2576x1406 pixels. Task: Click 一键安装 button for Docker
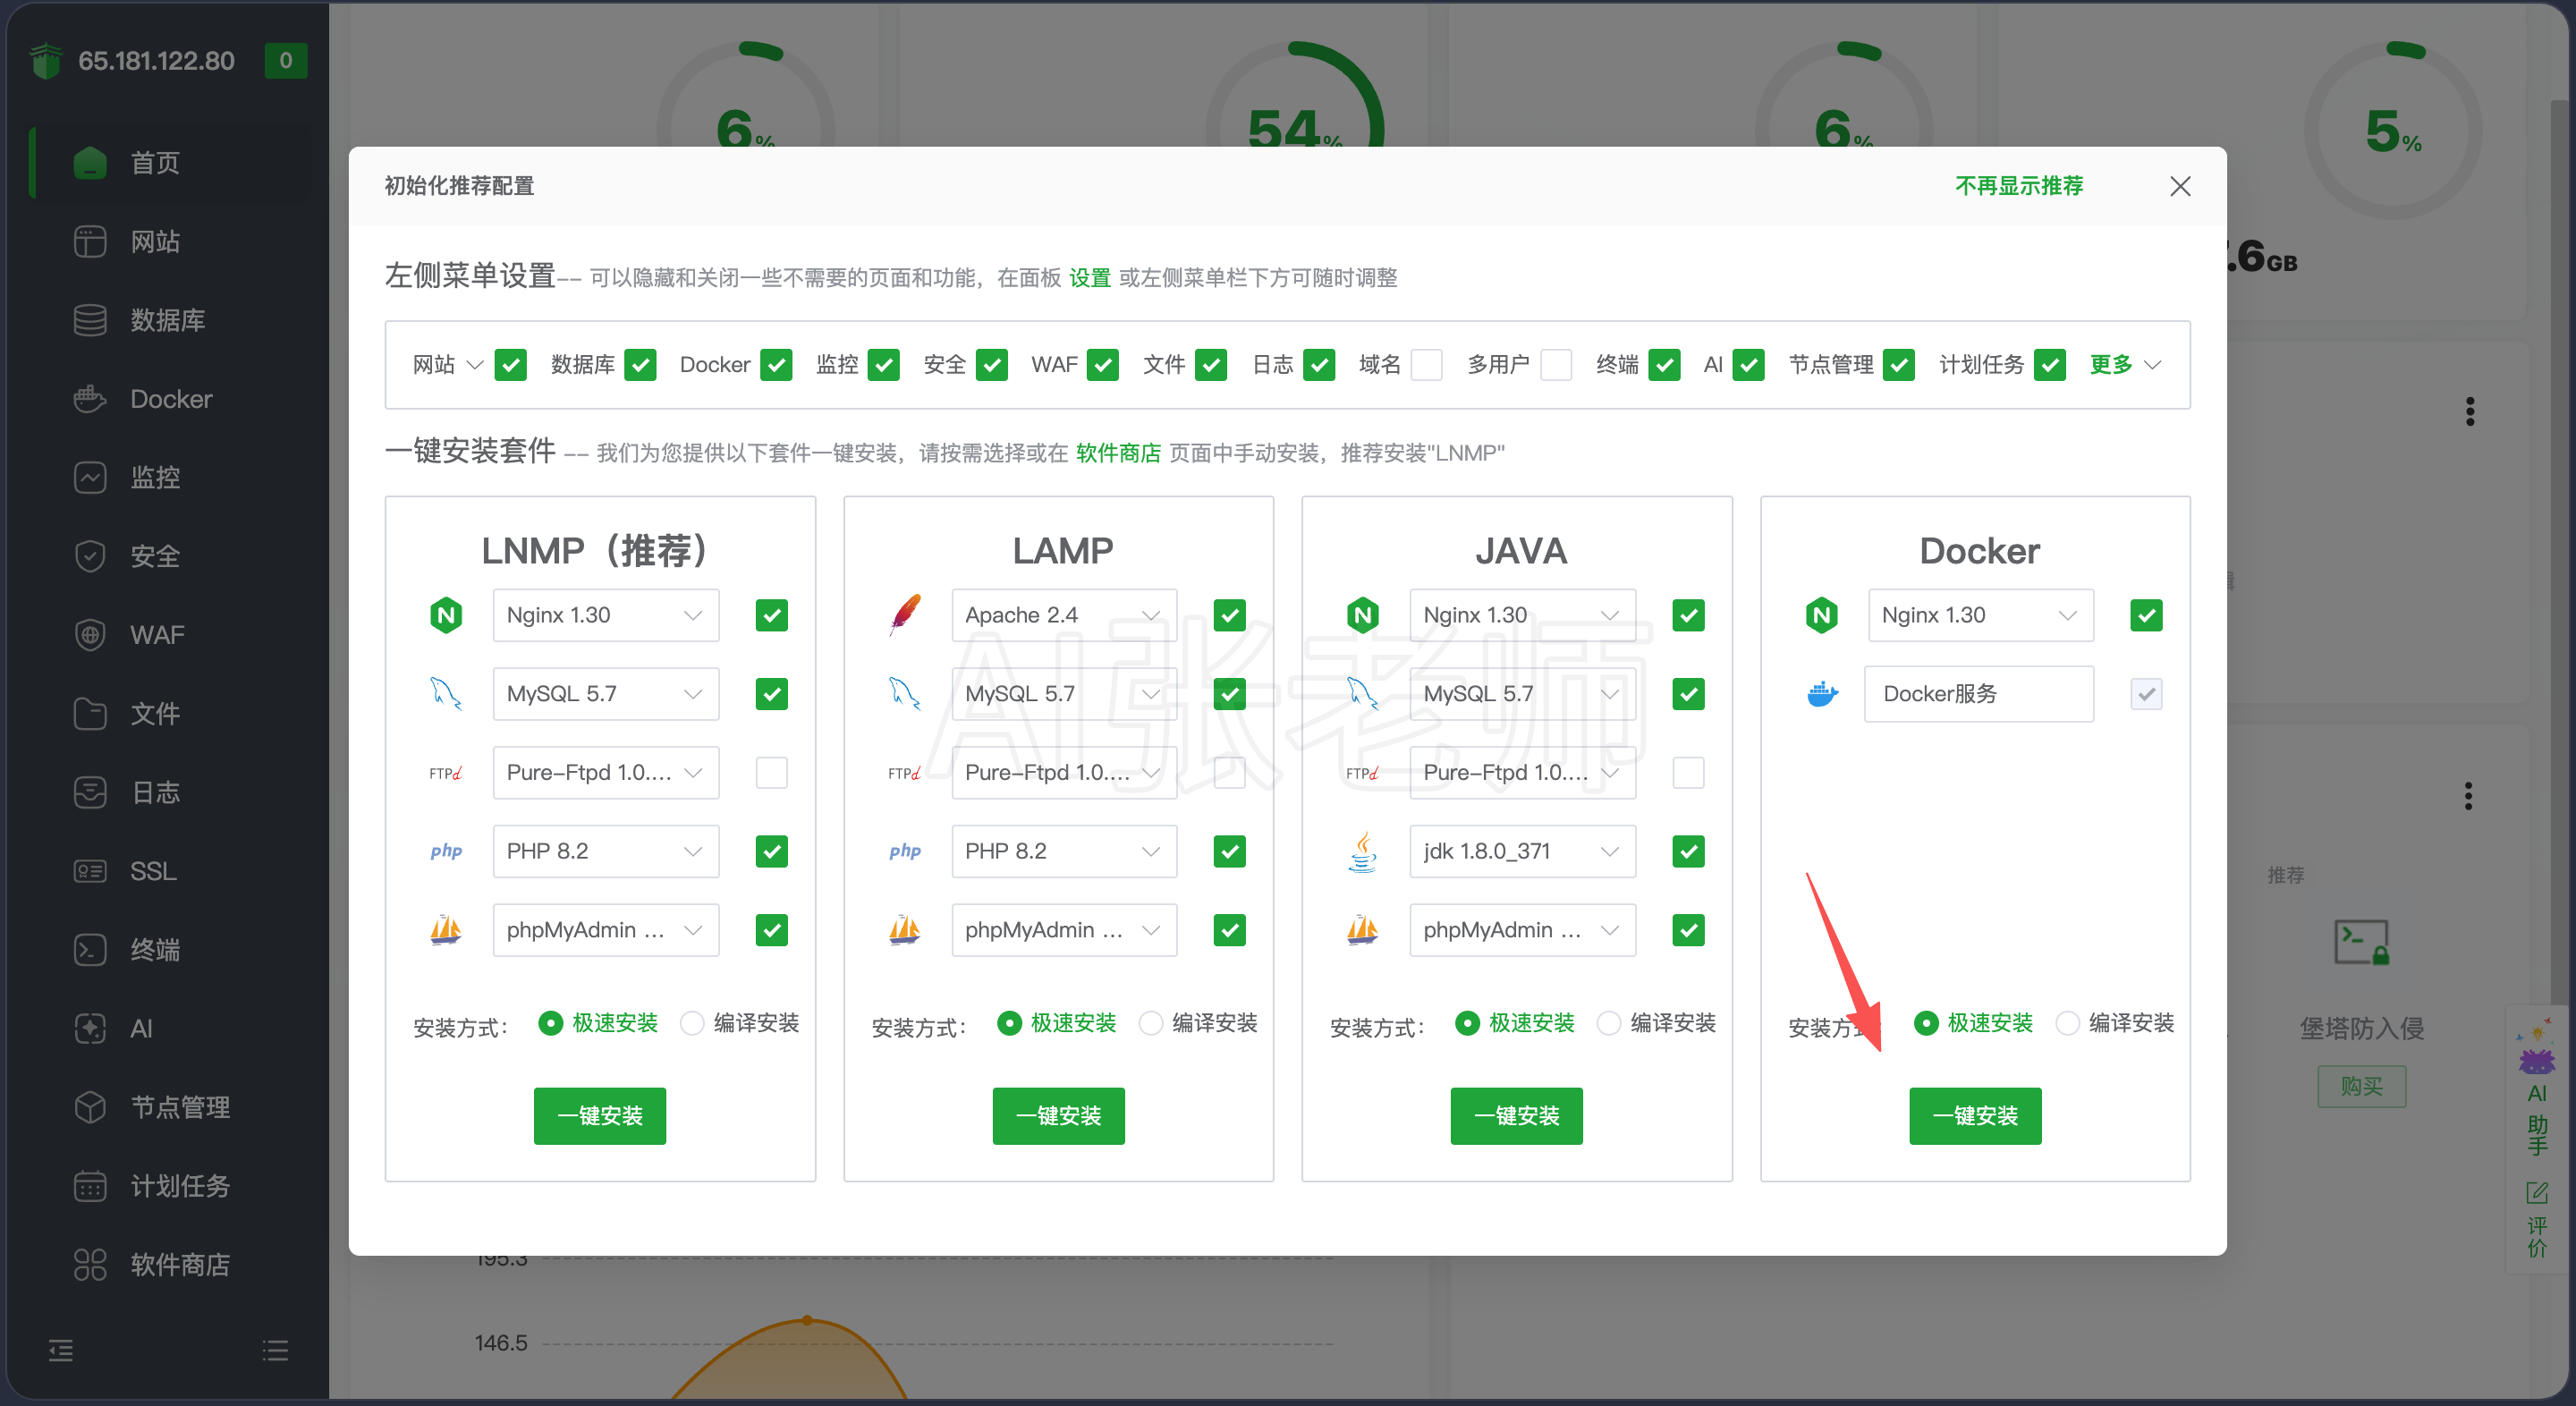(x=1975, y=1115)
